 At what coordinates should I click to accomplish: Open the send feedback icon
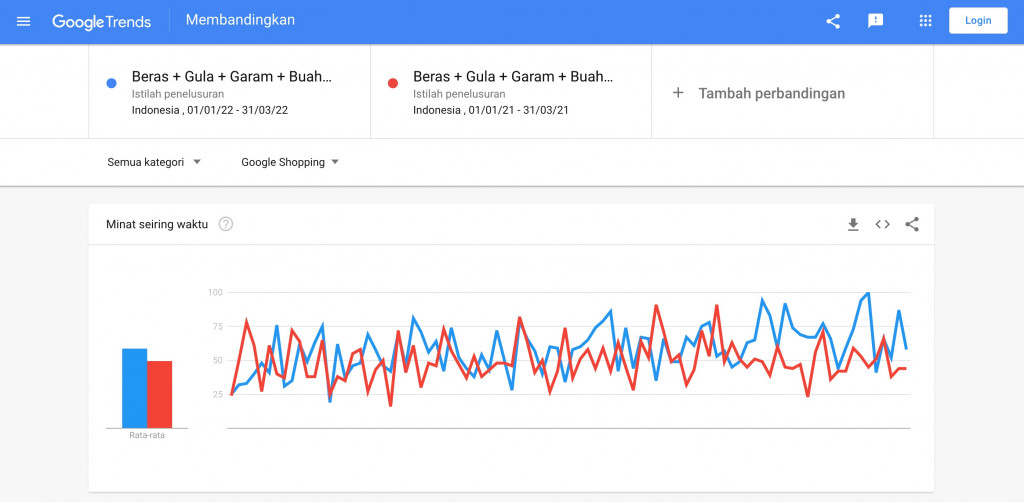click(x=875, y=21)
